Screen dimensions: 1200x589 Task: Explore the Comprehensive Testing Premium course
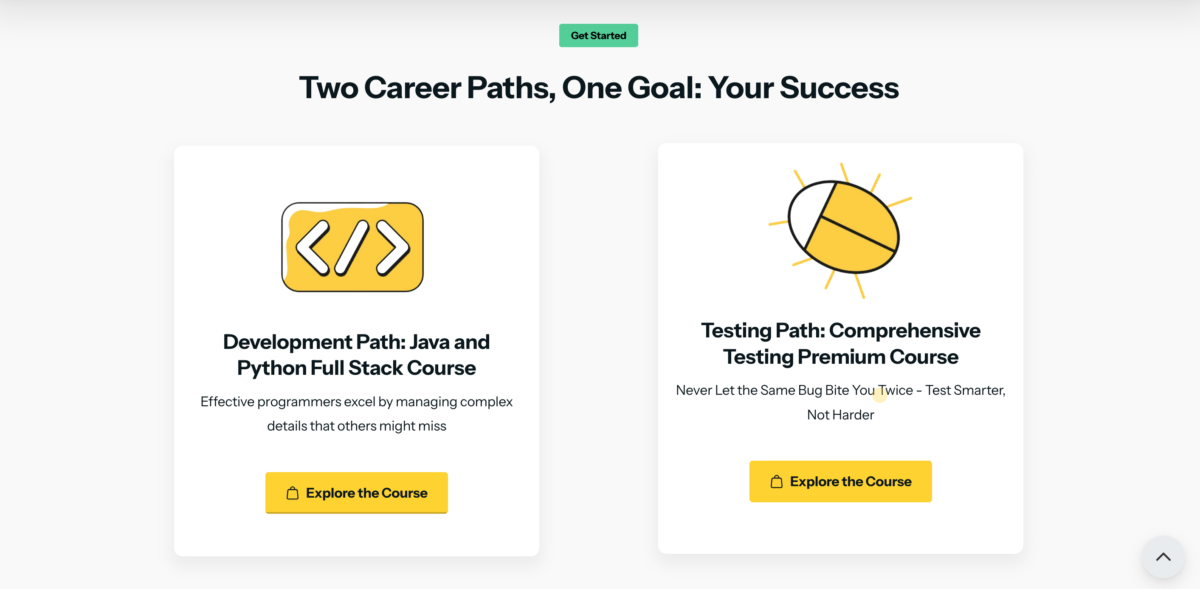click(x=840, y=482)
